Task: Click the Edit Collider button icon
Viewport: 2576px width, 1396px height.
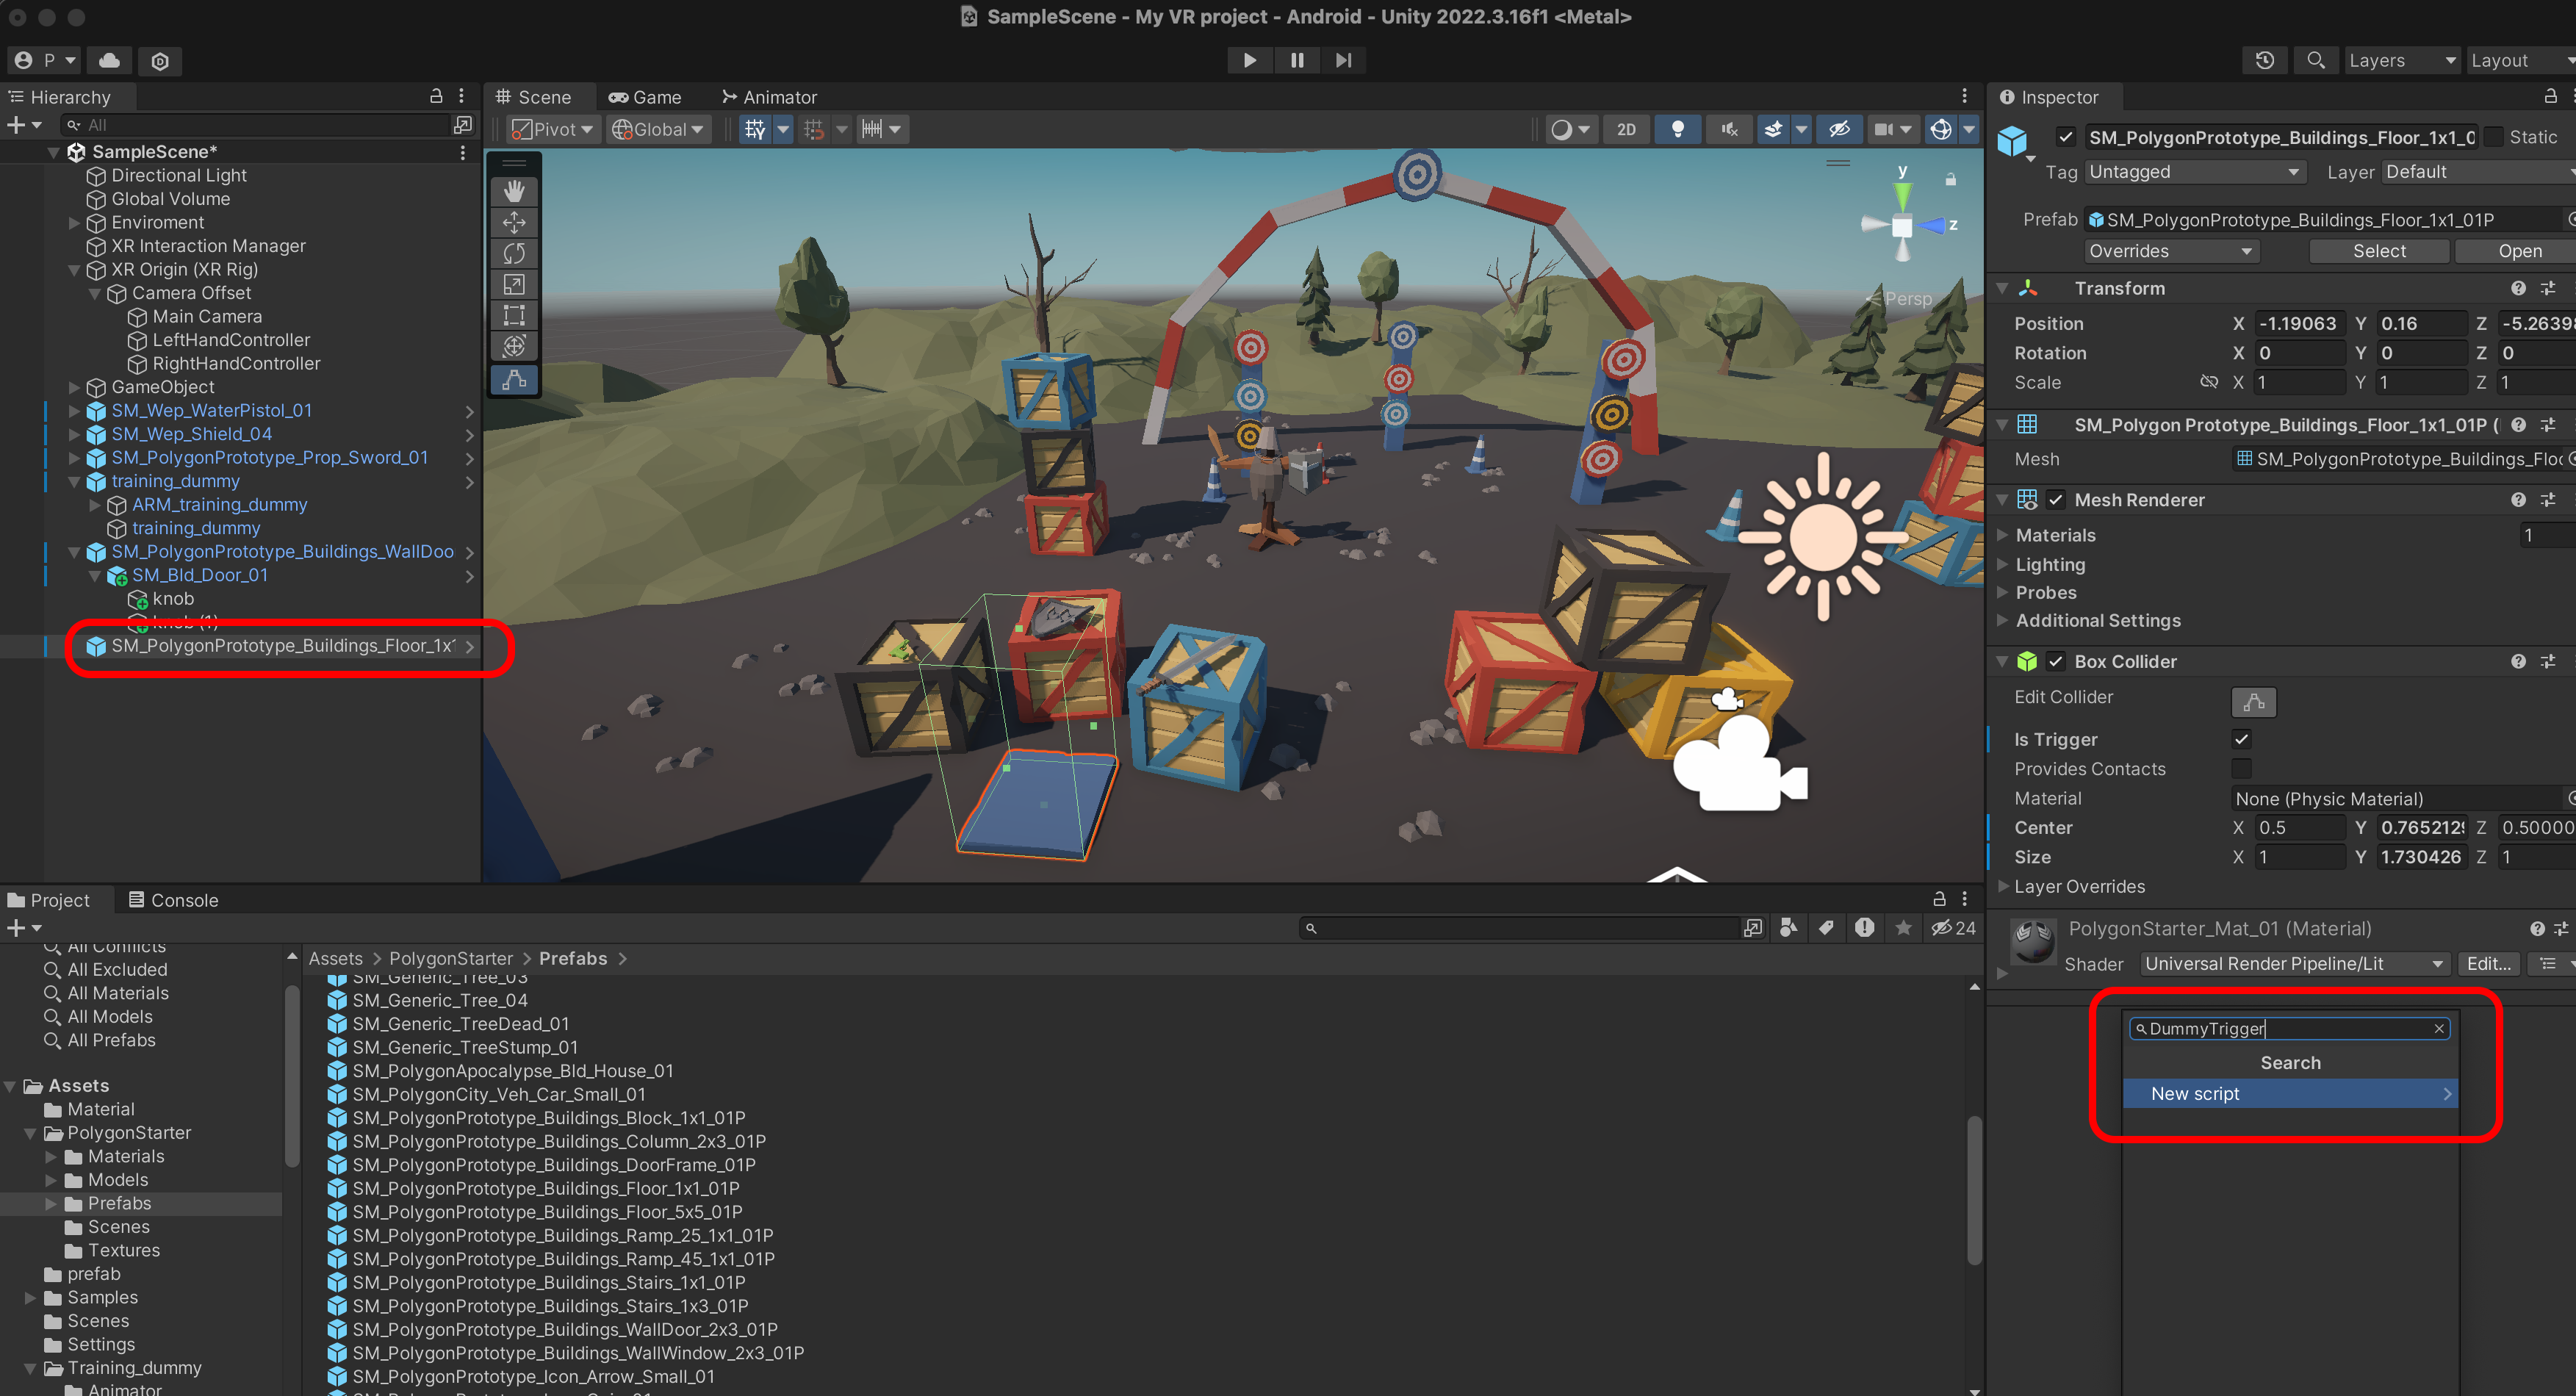Action: pos(2253,701)
